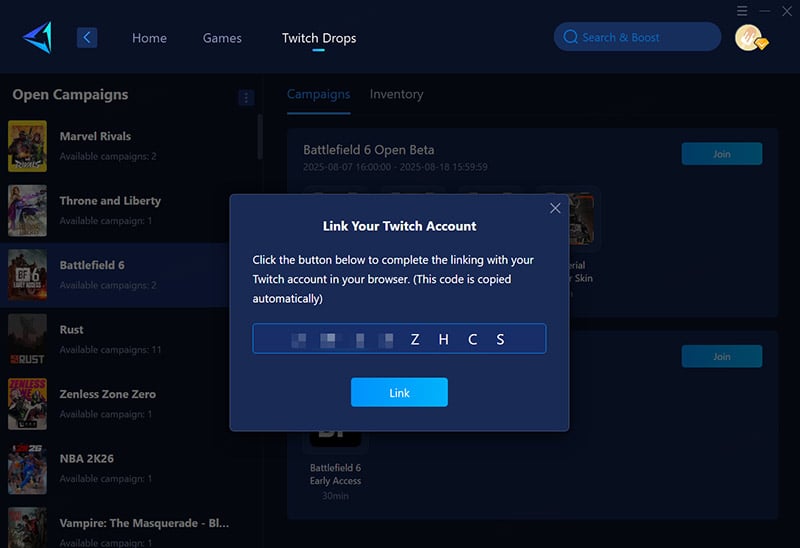Click Marvel Rivals 'Available campaigns: 2' text
The height and width of the screenshot is (548, 800).
pyautogui.click(x=108, y=156)
